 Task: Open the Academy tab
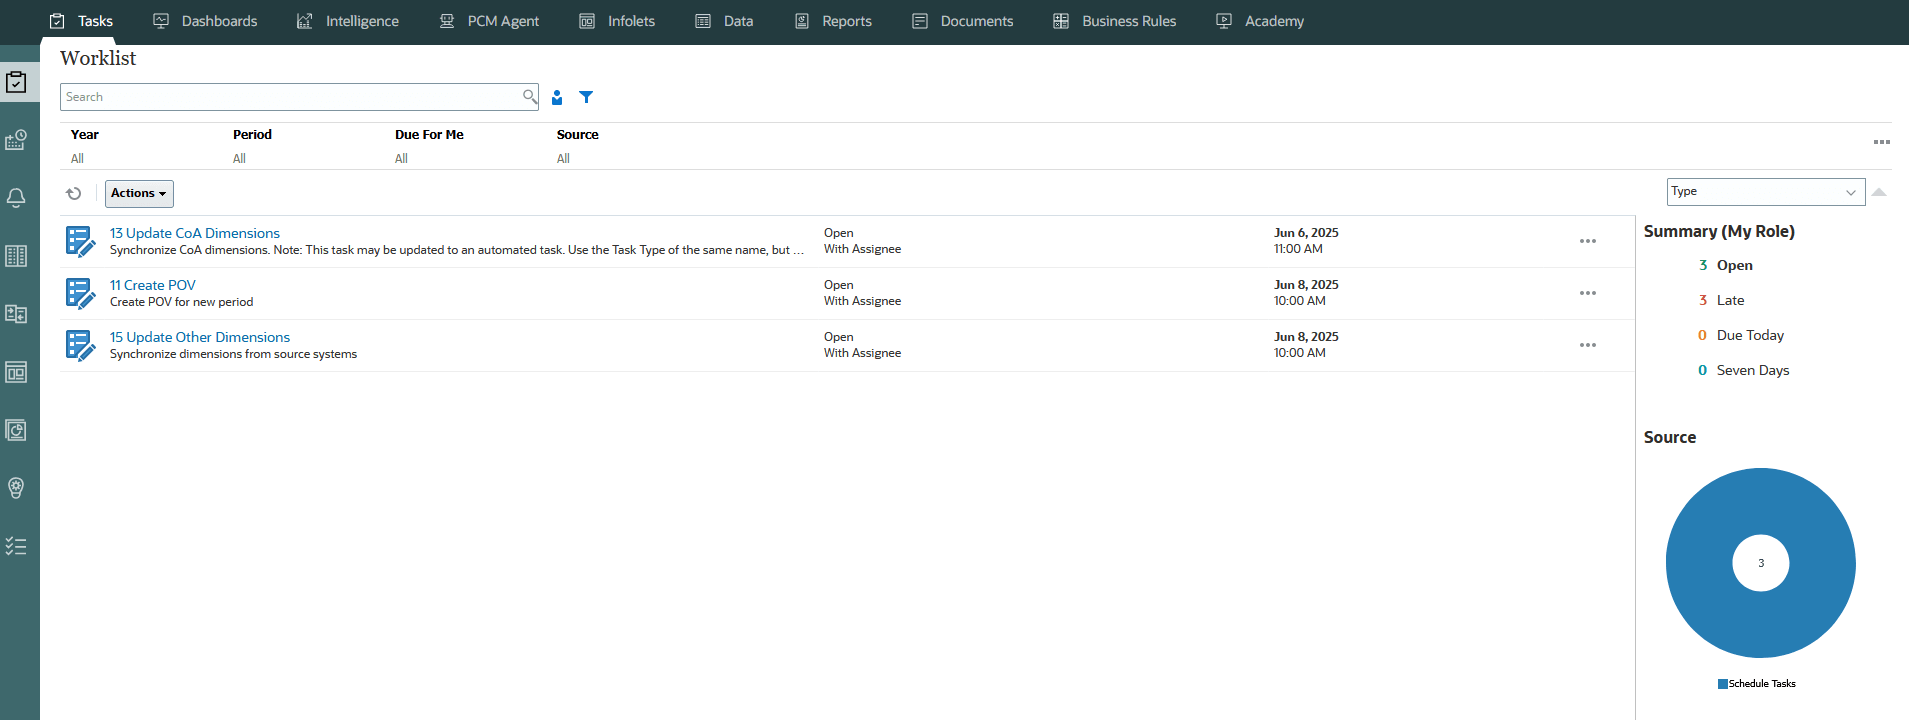pyautogui.click(x=1260, y=21)
